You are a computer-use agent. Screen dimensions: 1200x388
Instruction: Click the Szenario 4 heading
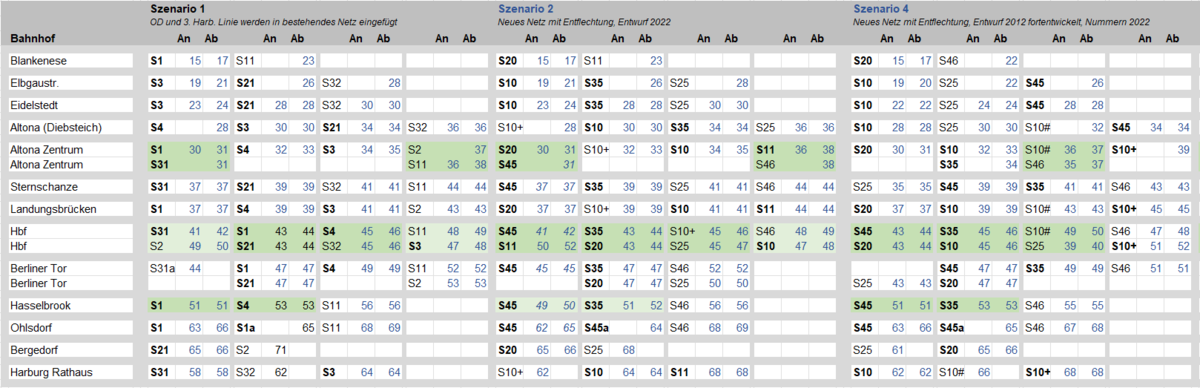pos(881,8)
